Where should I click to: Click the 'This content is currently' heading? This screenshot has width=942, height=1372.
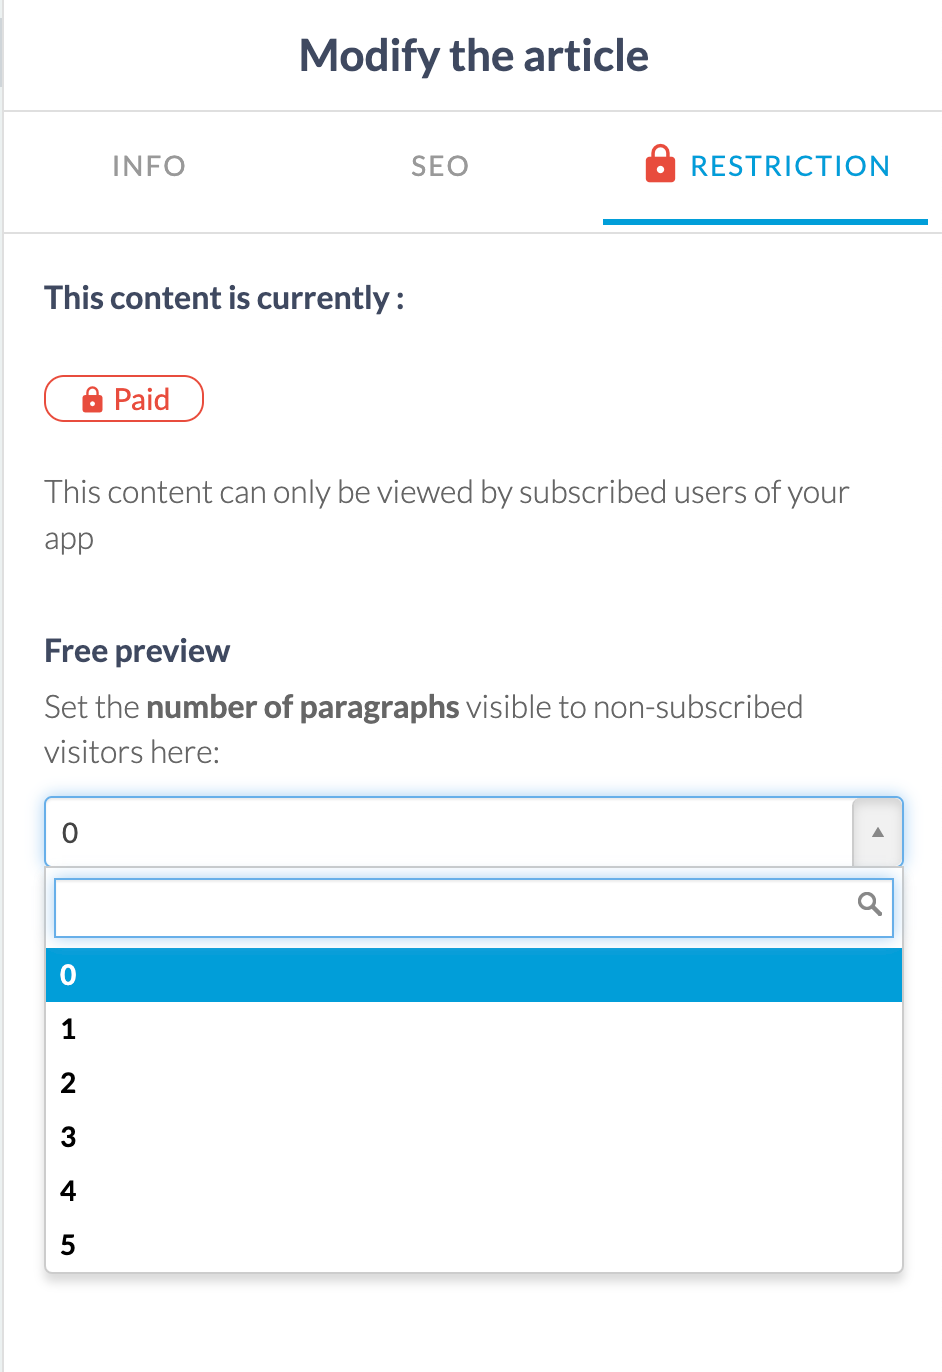[224, 298]
